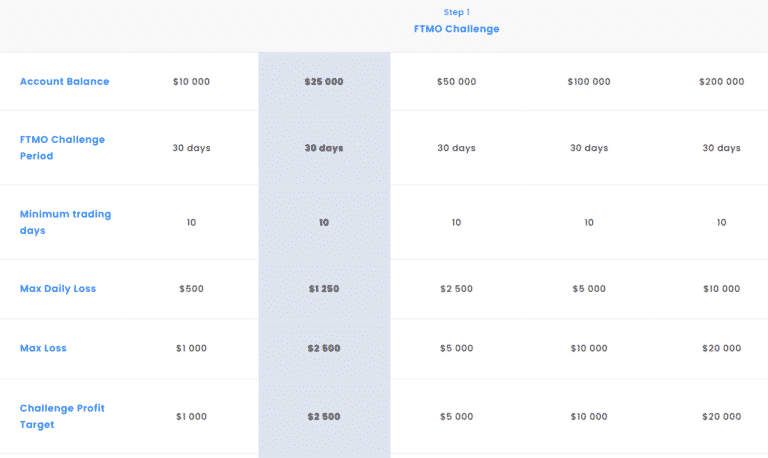Click the Challenge Profit Target label
The height and width of the screenshot is (458, 768).
62,416
